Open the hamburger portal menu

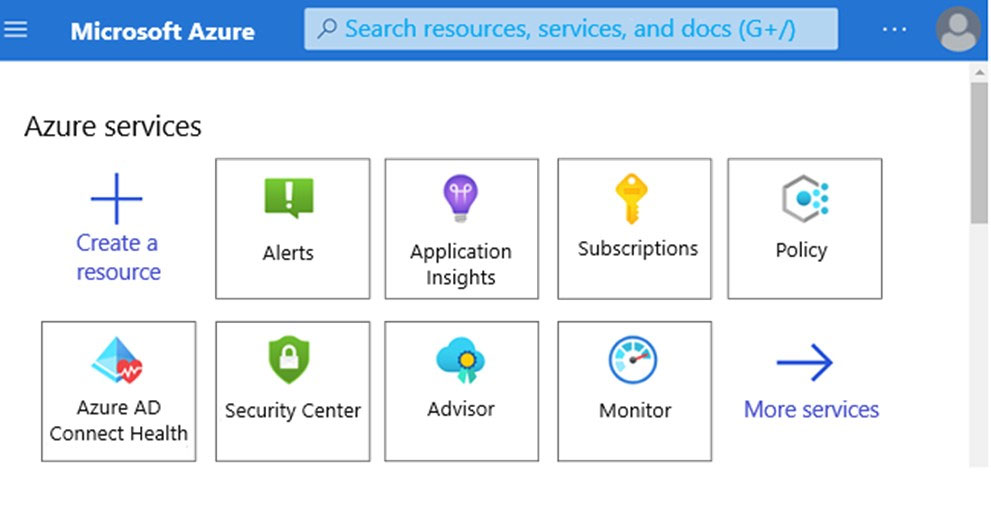[x=15, y=30]
